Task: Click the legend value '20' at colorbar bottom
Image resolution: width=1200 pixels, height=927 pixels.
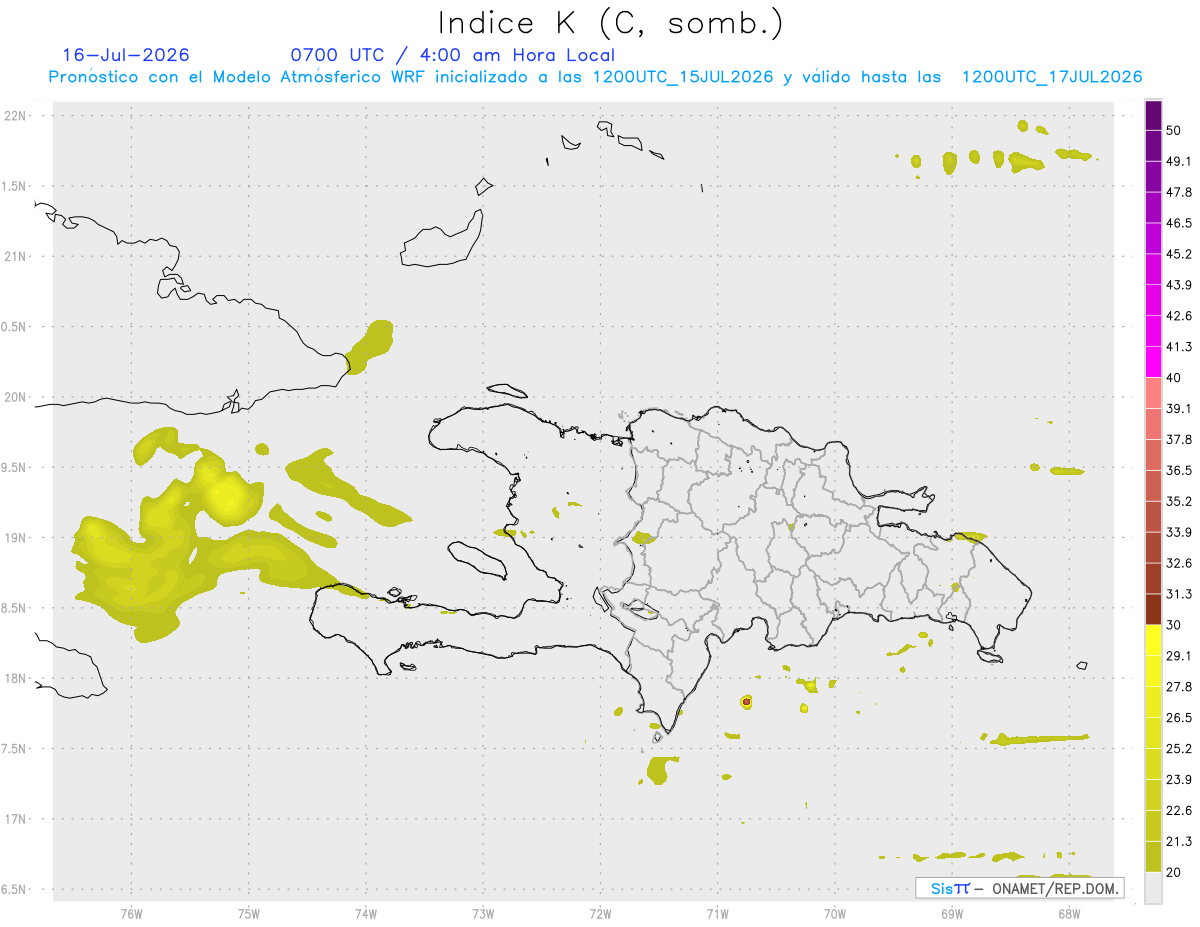Action: tap(1175, 872)
